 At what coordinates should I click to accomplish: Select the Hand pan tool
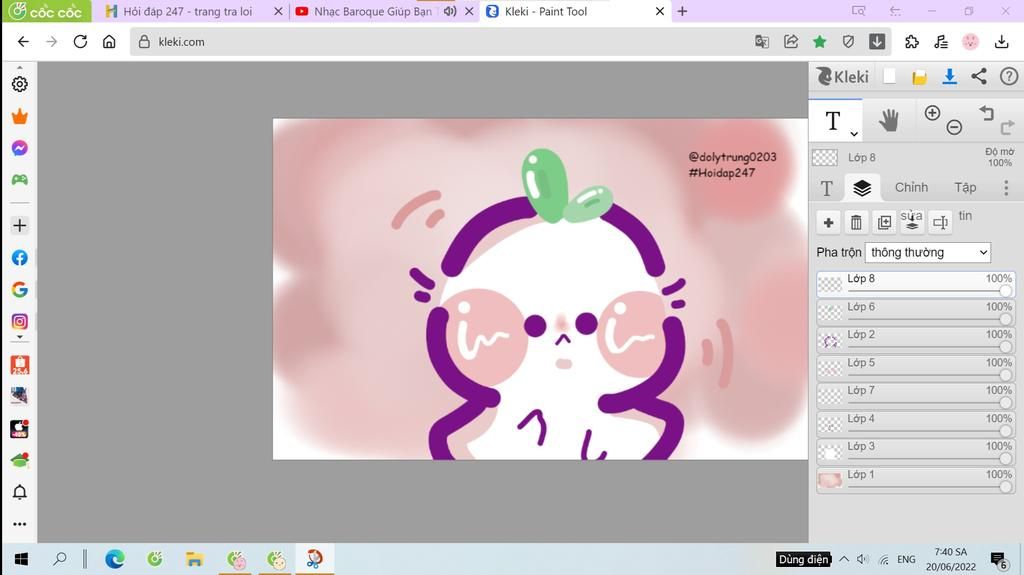pos(888,121)
